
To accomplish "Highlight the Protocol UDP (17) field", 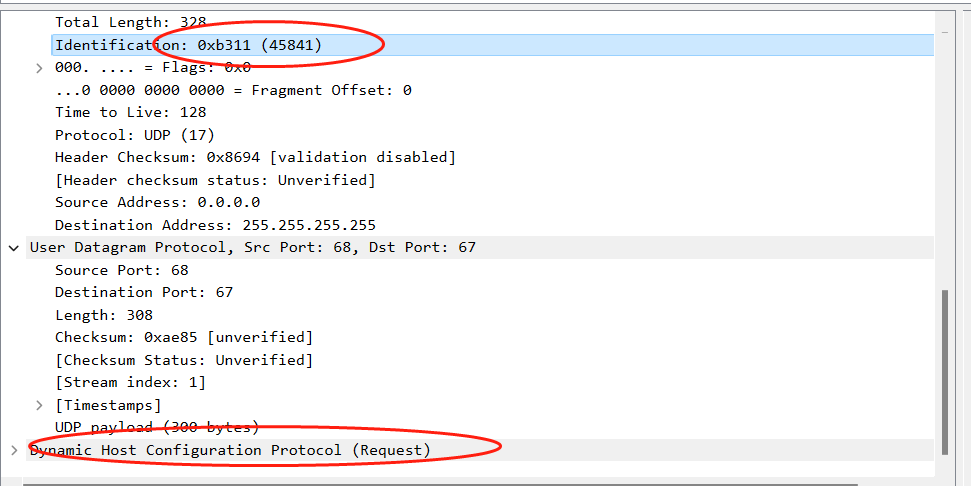I will (134, 135).
